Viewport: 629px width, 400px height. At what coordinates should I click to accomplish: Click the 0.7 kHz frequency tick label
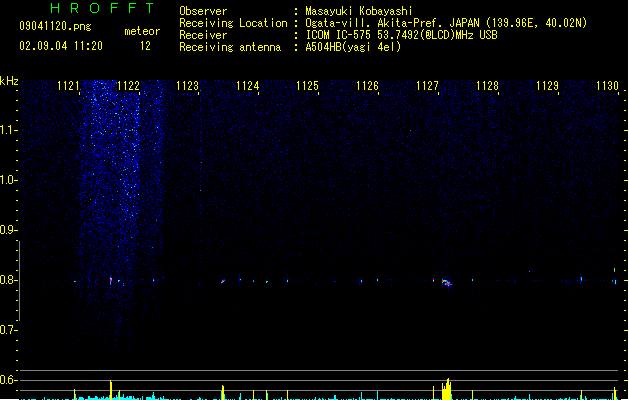pyautogui.click(x=8, y=330)
